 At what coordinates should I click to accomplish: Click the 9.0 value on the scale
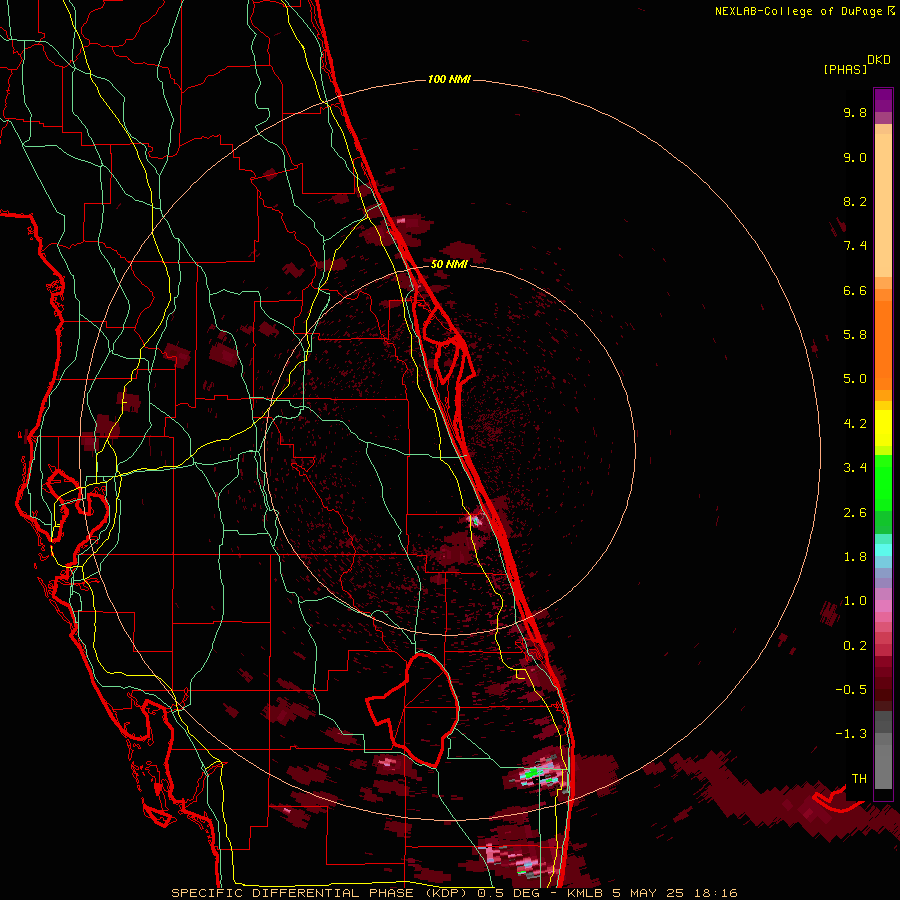pos(855,157)
